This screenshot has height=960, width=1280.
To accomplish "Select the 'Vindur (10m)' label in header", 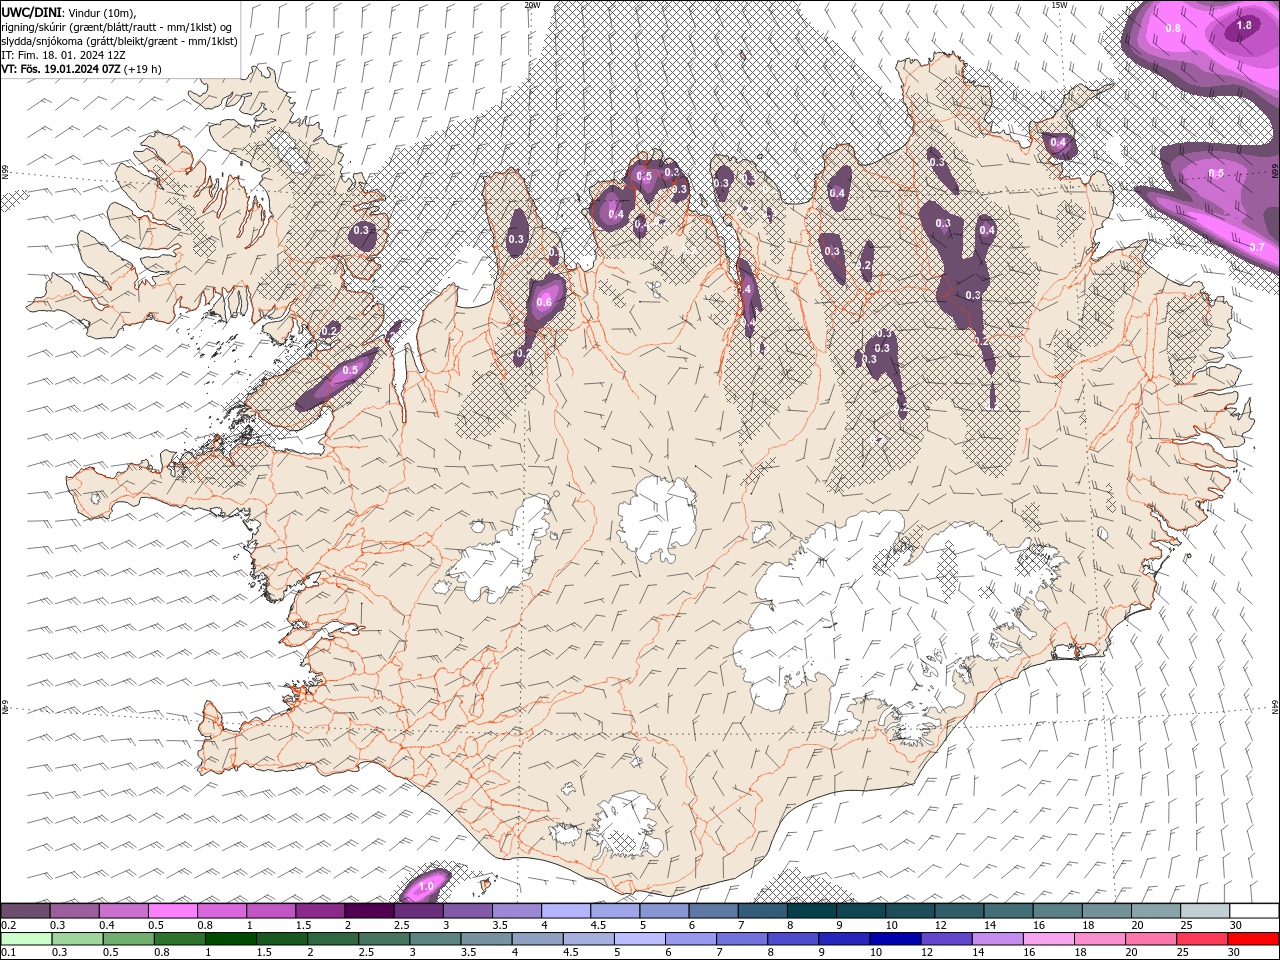I will pyautogui.click(x=102, y=12).
